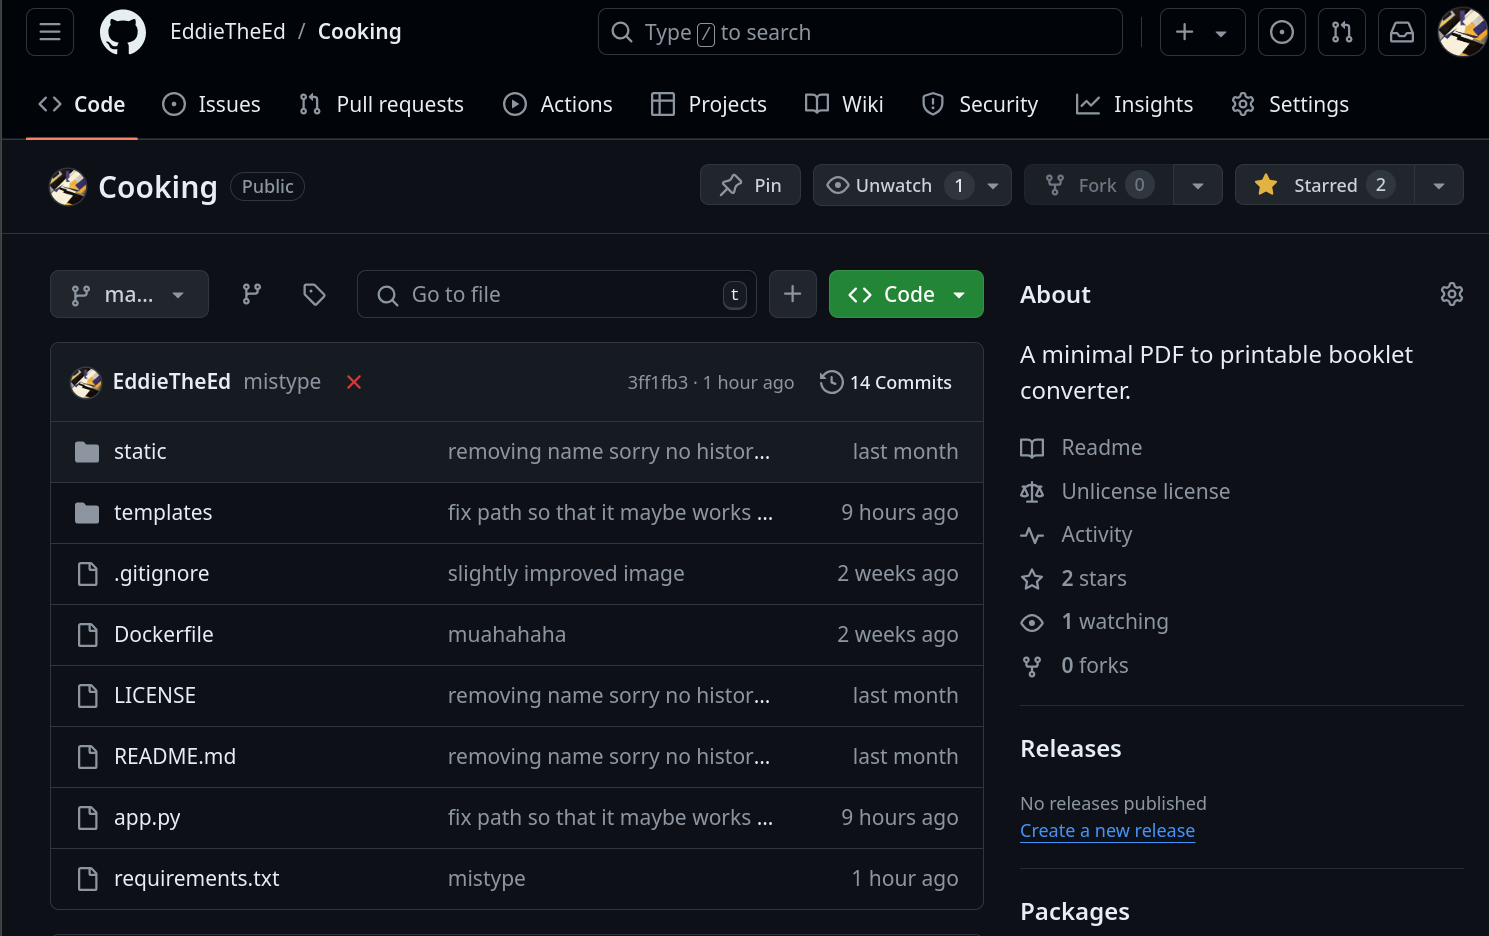Click 'Create a new release' link
The image size is (1489, 936).
pos(1107,831)
